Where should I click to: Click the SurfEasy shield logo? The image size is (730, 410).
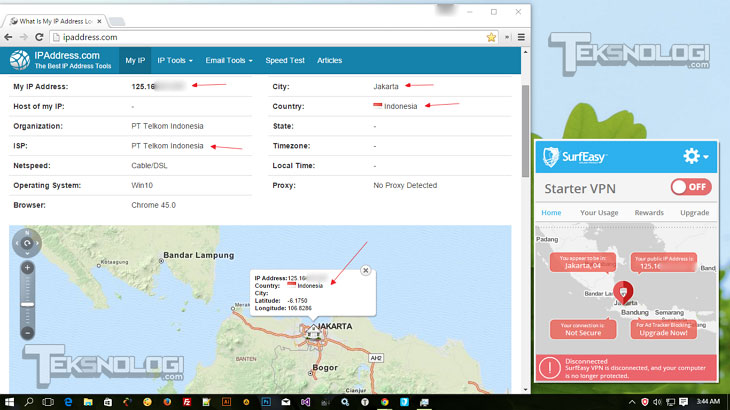point(551,157)
